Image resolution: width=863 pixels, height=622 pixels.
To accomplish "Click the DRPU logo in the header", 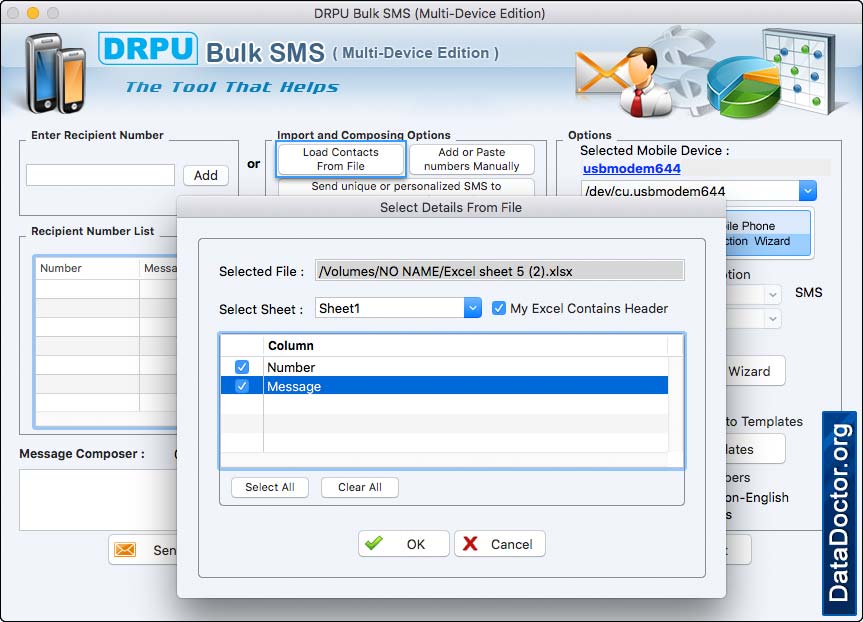I will [x=148, y=48].
